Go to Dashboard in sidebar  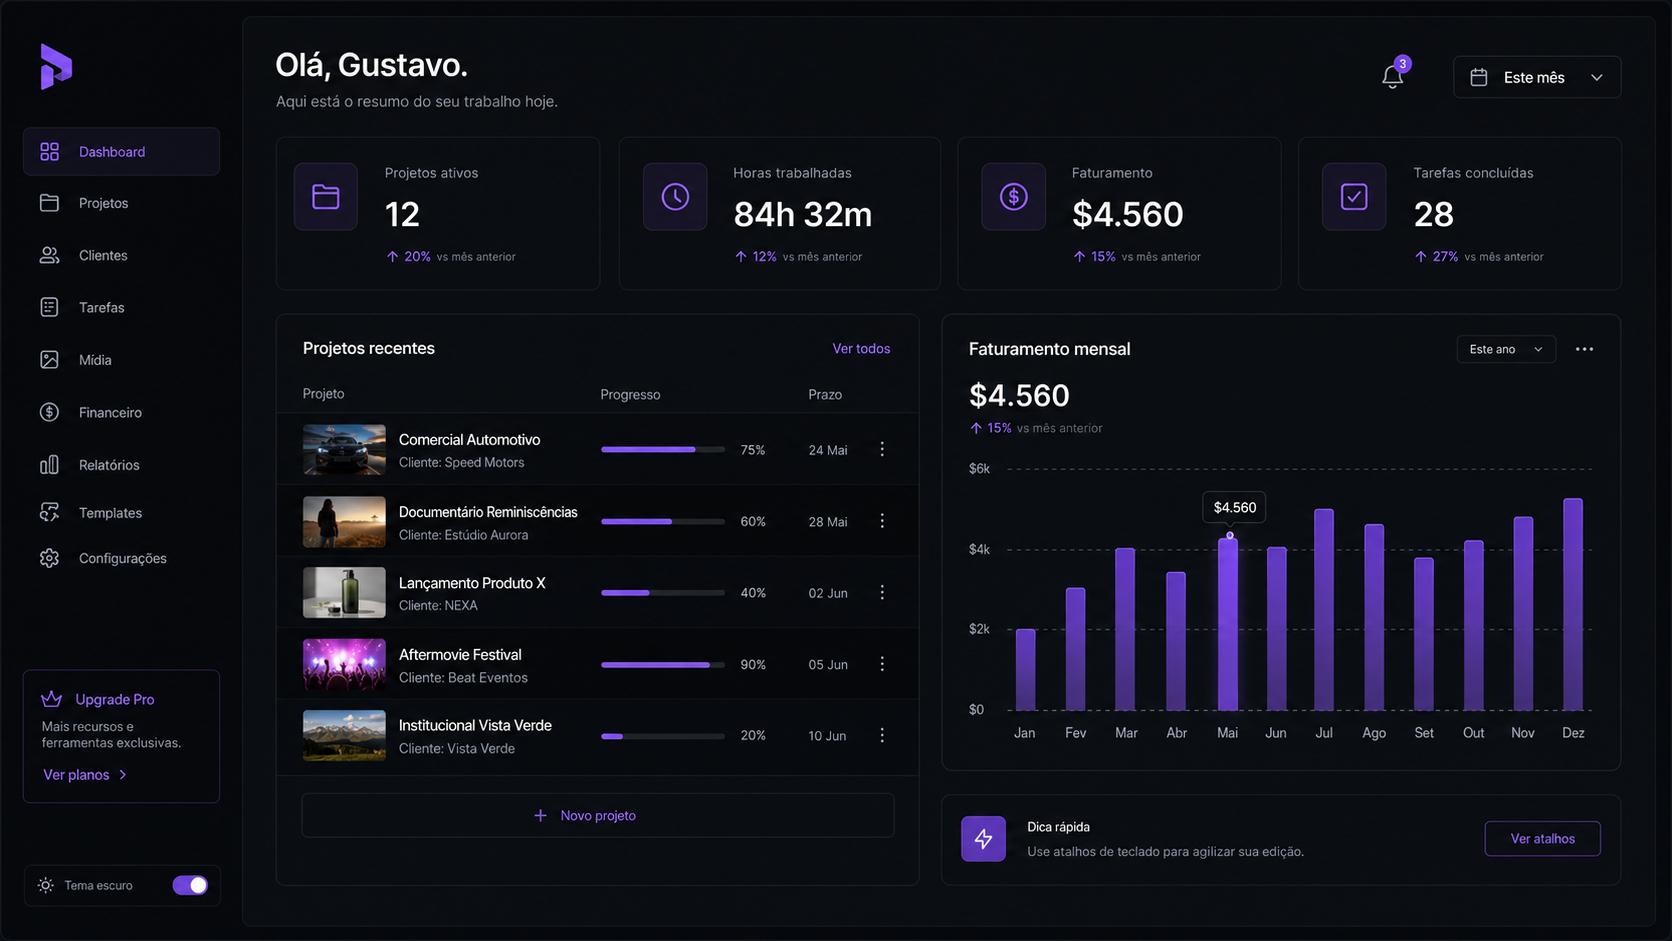pos(121,152)
